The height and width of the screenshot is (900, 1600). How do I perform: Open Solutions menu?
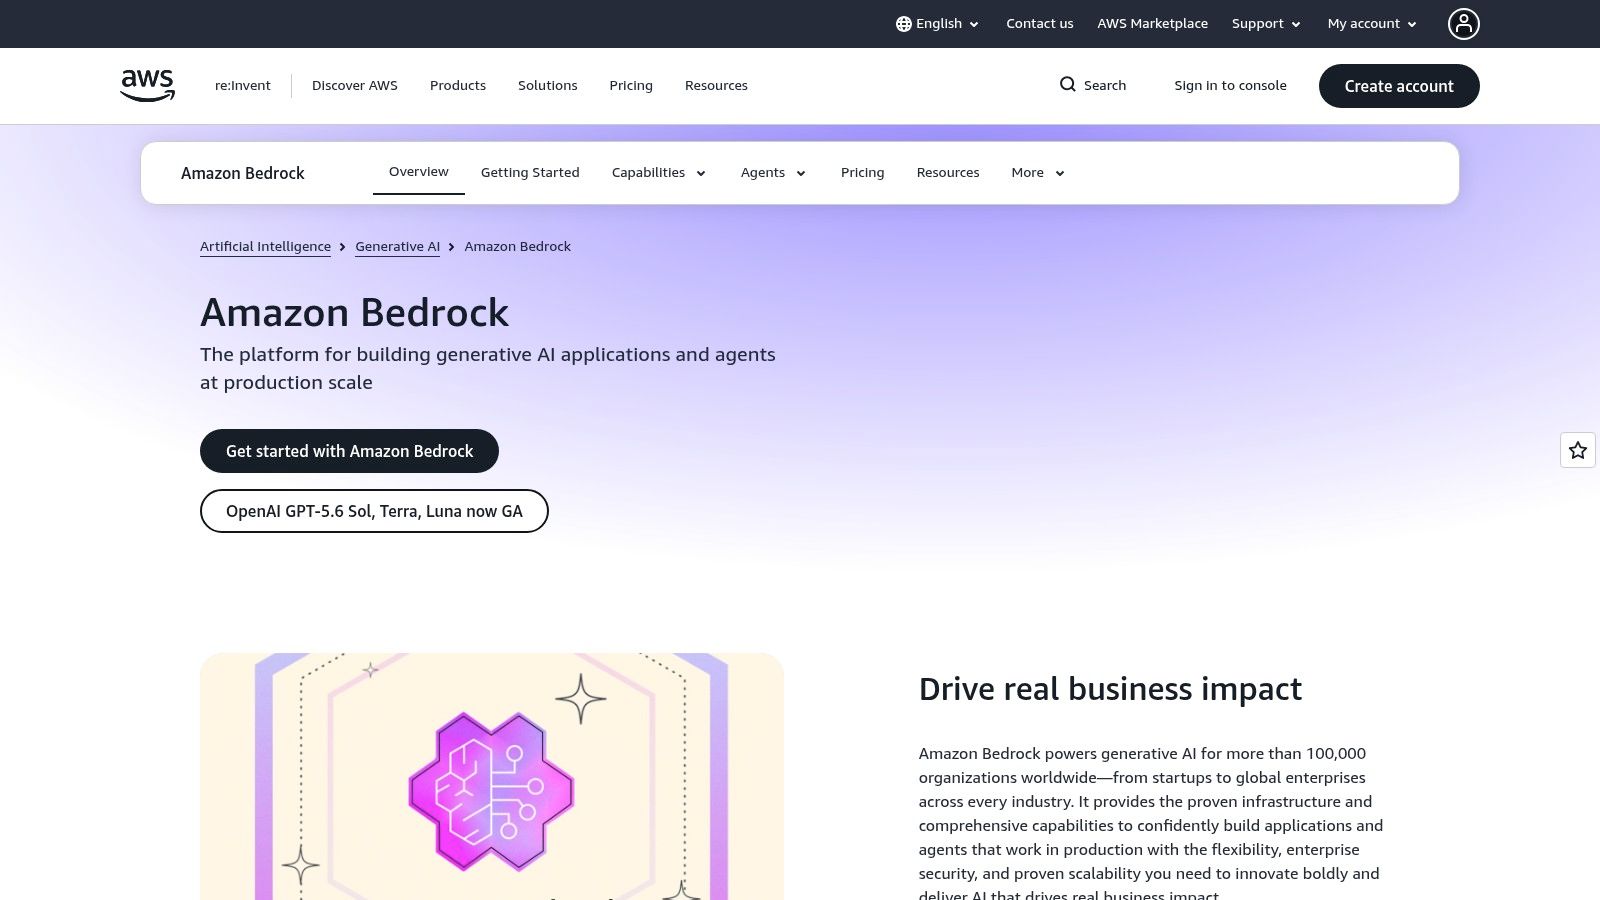point(548,86)
